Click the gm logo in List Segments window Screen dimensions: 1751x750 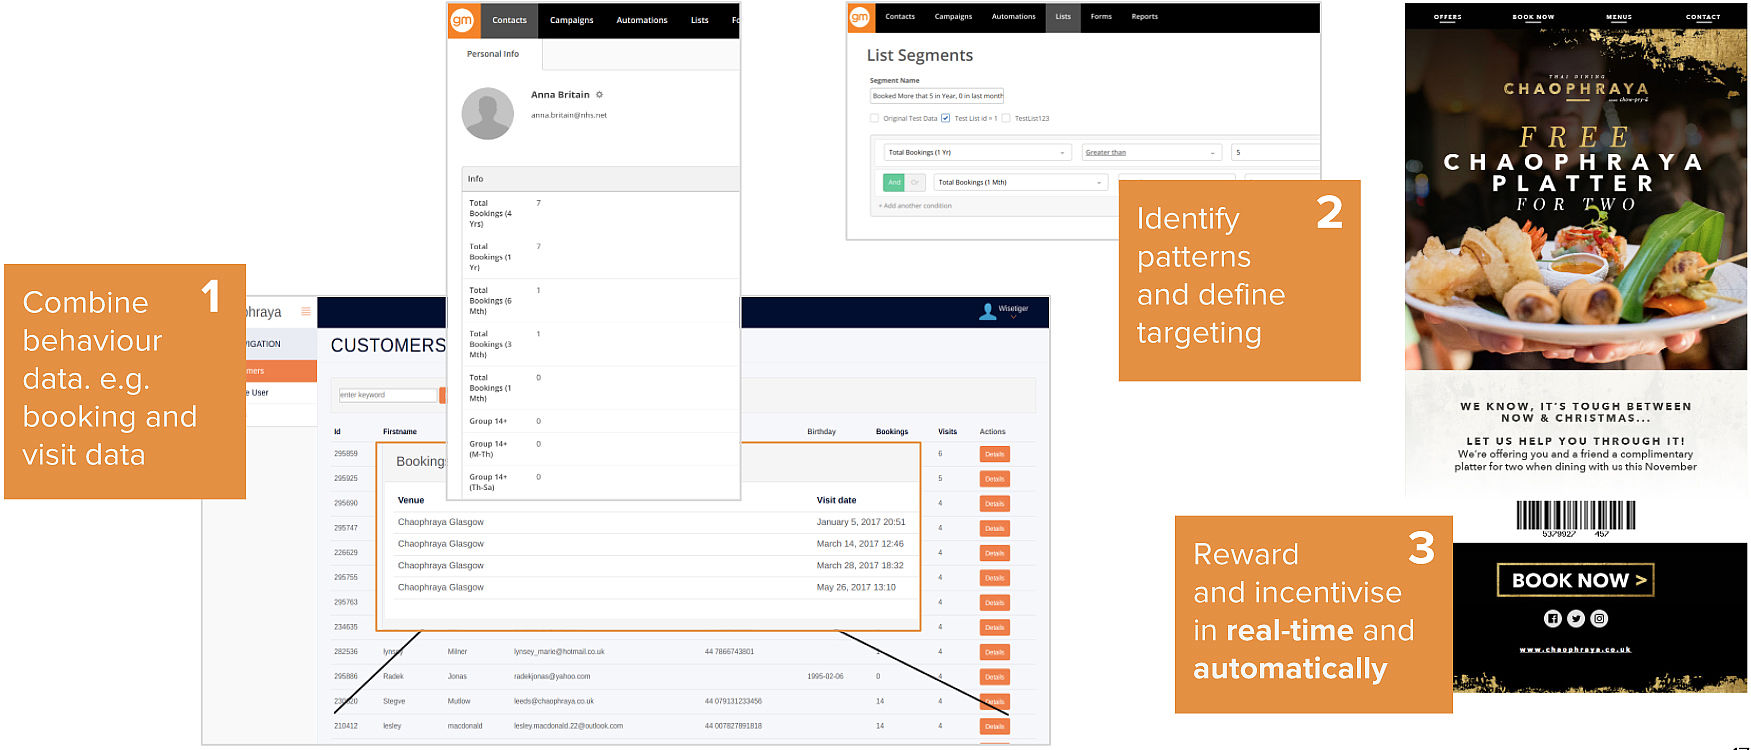click(x=859, y=17)
